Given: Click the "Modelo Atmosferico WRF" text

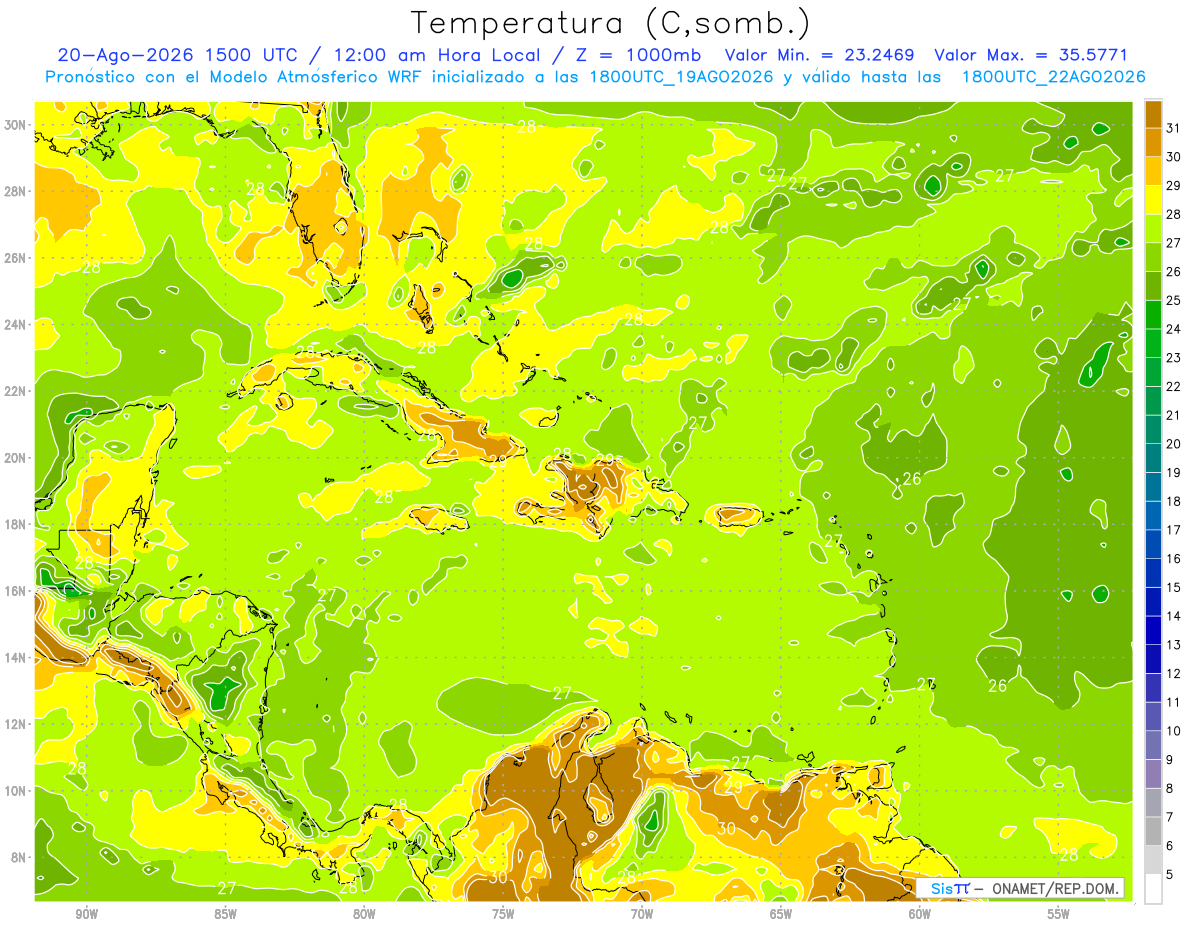Looking at the screenshot, I should 302,77.
